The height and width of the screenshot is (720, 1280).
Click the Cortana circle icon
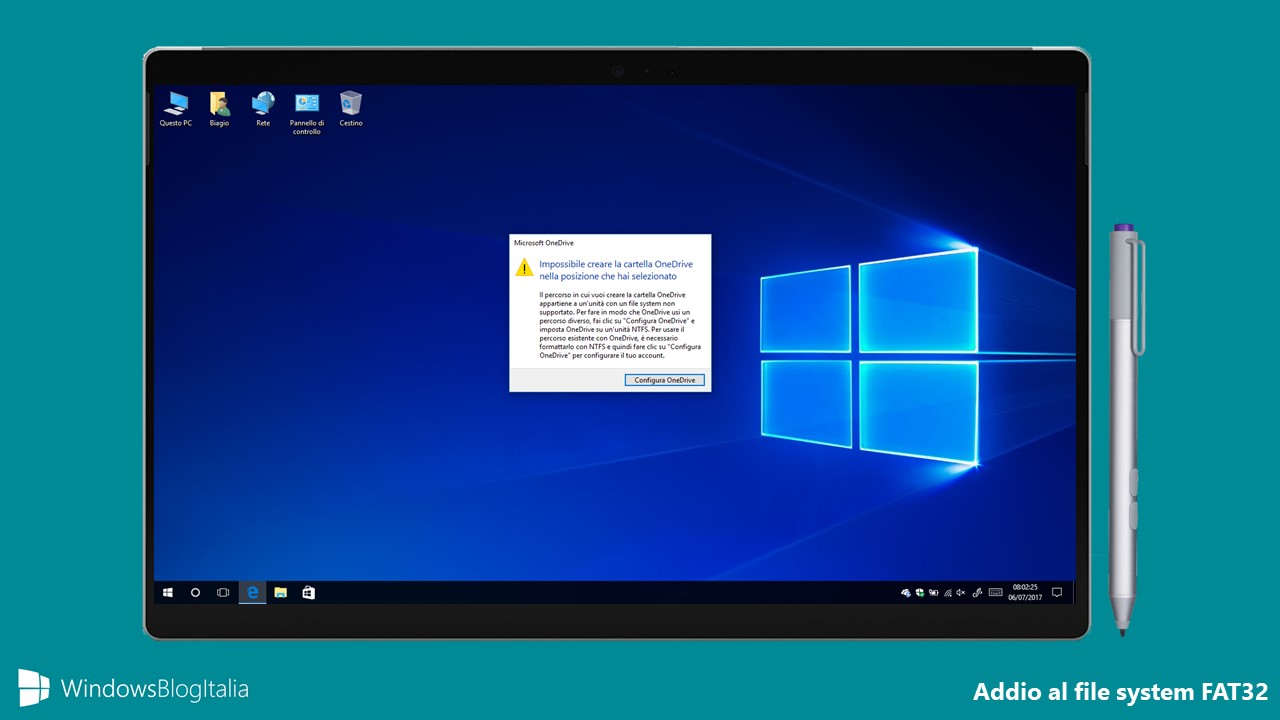tap(195, 593)
